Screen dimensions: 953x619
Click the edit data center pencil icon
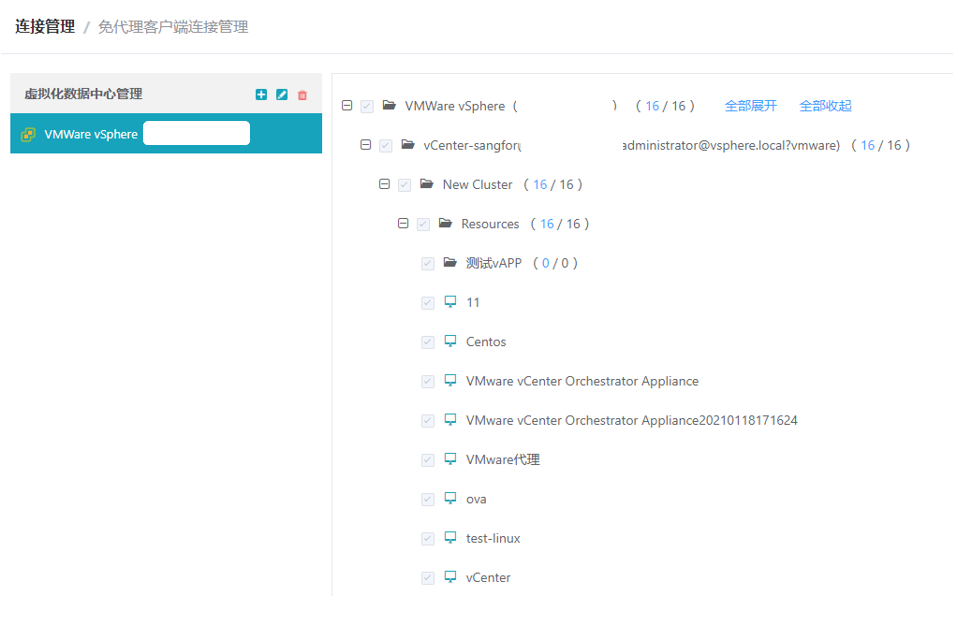(x=282, y=95)
